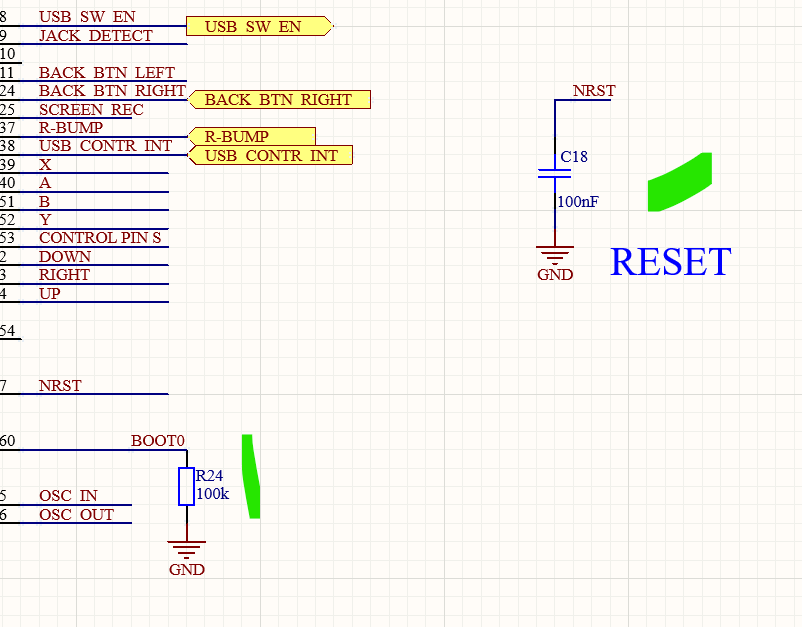Select the BACK_BTN_LEFT net label

107,73
